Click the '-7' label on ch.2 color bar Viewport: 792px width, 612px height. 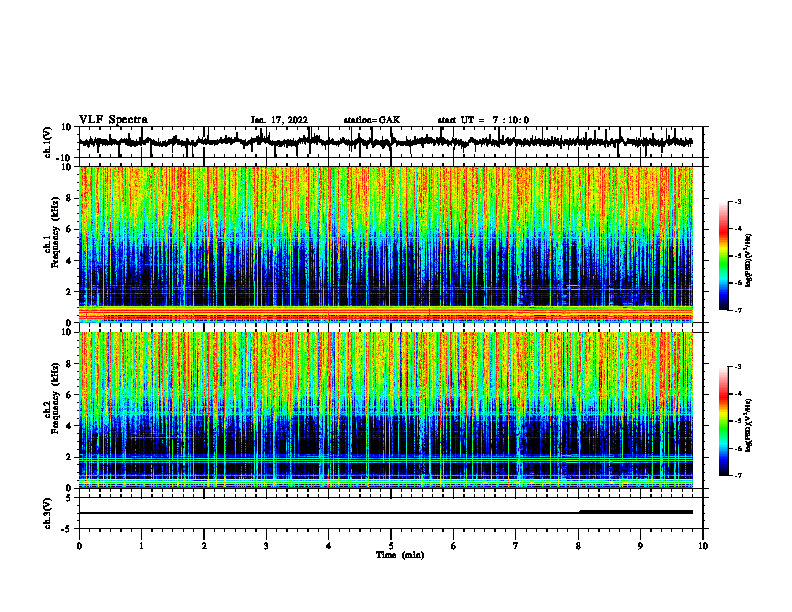click(x=737, y=476)
